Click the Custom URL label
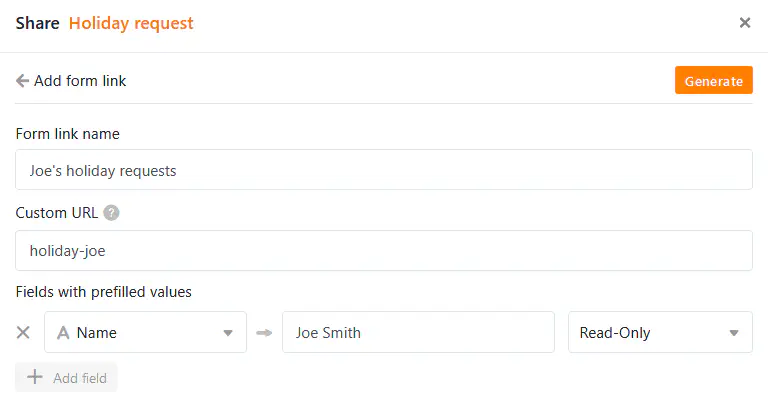768x402 pixels. [x=57, y=213]
